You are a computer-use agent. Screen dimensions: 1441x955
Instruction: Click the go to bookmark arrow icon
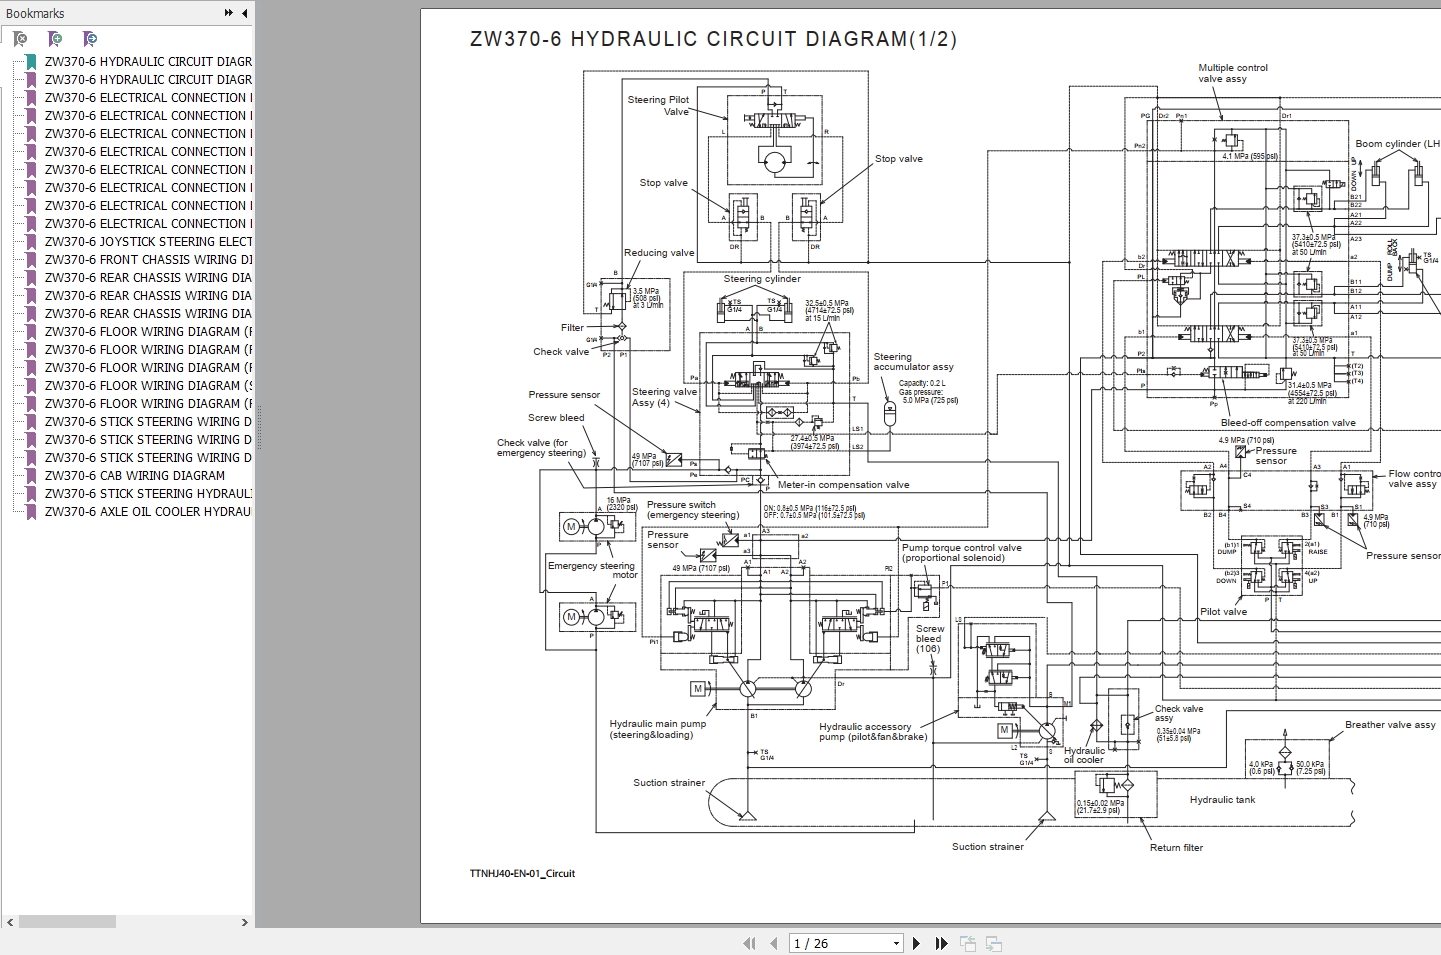tap(90, 39)
